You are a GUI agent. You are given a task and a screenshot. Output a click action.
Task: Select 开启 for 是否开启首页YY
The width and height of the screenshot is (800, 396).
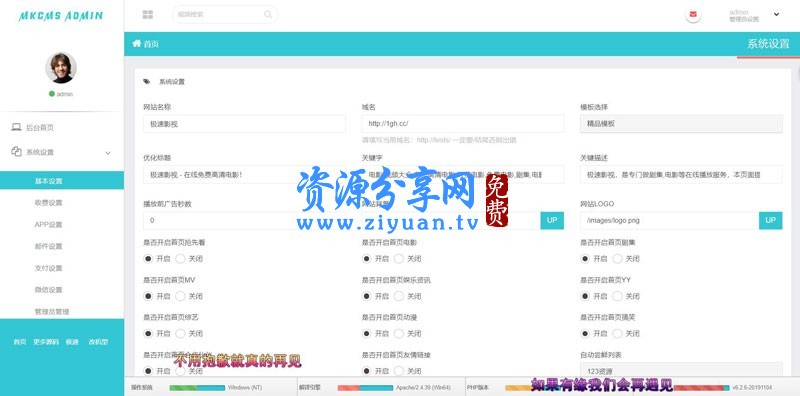point(585,296)
